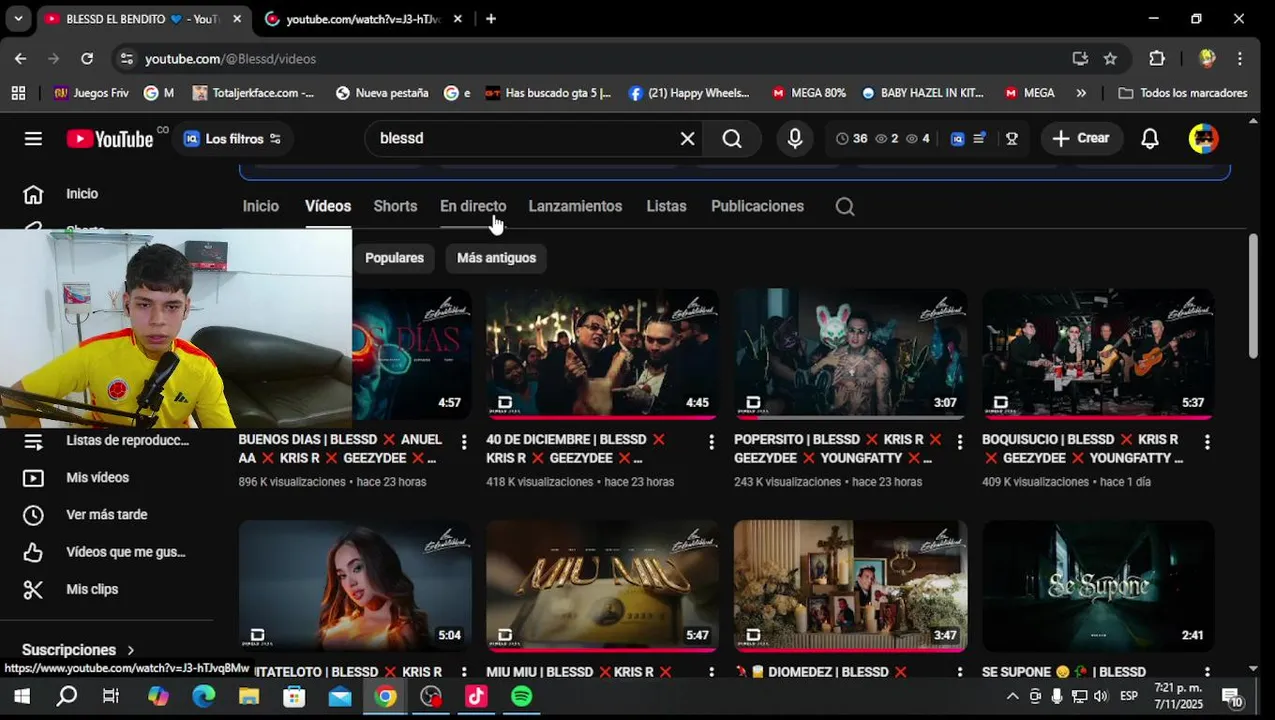The height and width of the screenshot is (720, 1275).
Task: Open Microsoft Edge from taskbar
Action: click(x=204, y=697)
